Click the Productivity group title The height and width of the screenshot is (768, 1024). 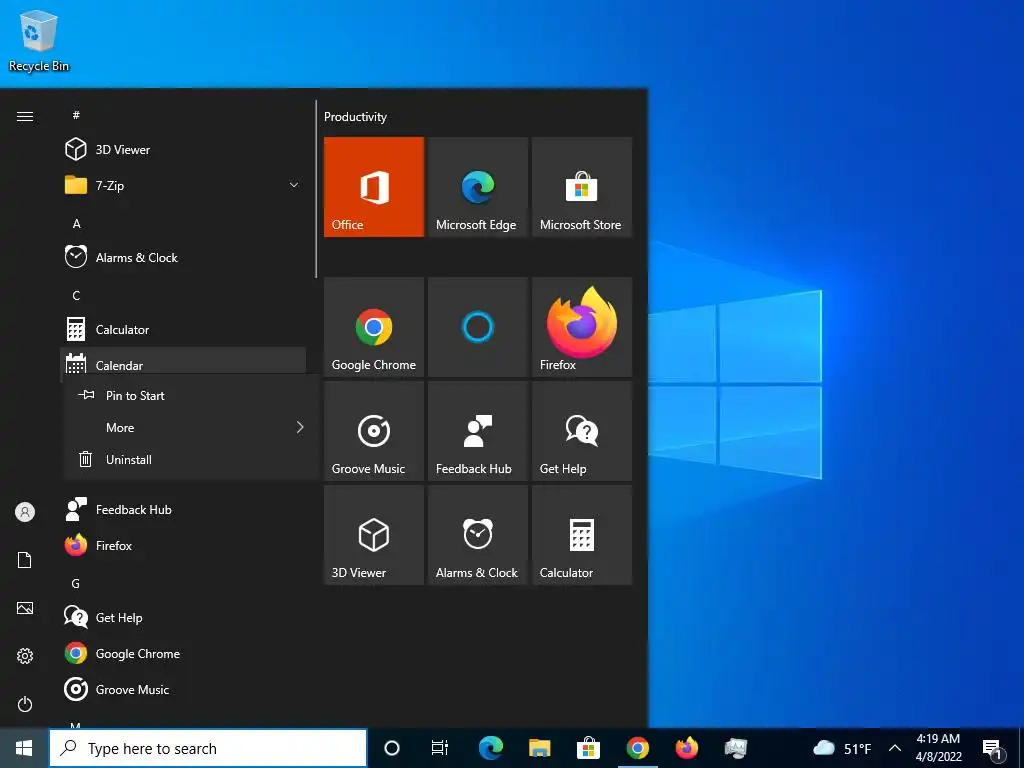click(x=355, y=117)
